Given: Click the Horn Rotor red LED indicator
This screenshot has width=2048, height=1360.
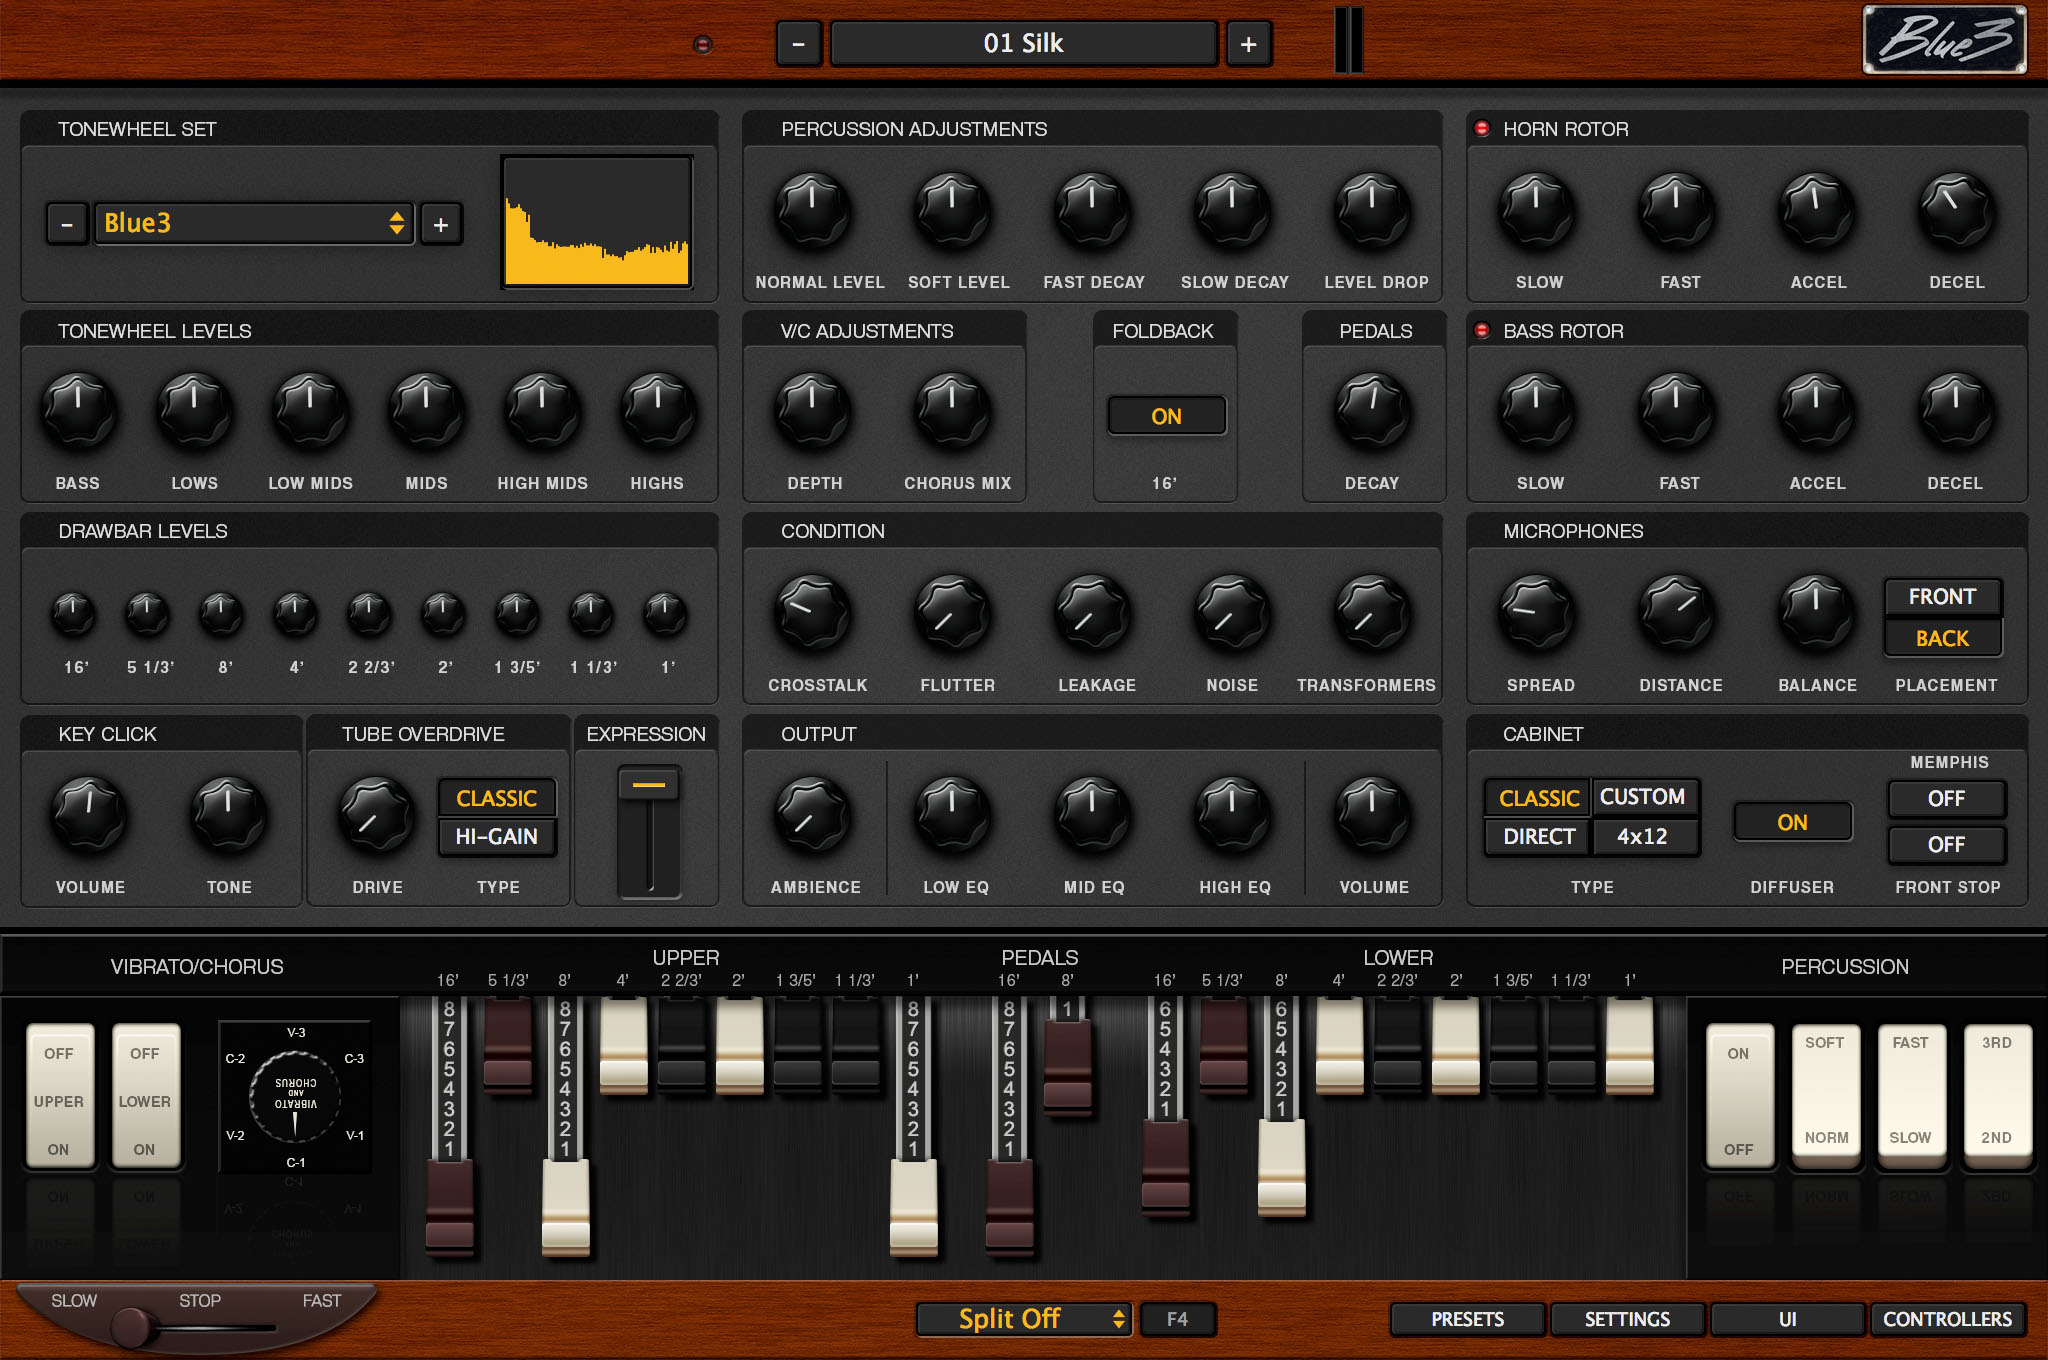Looking at the screenshot, I should [x=1482, y=129].
